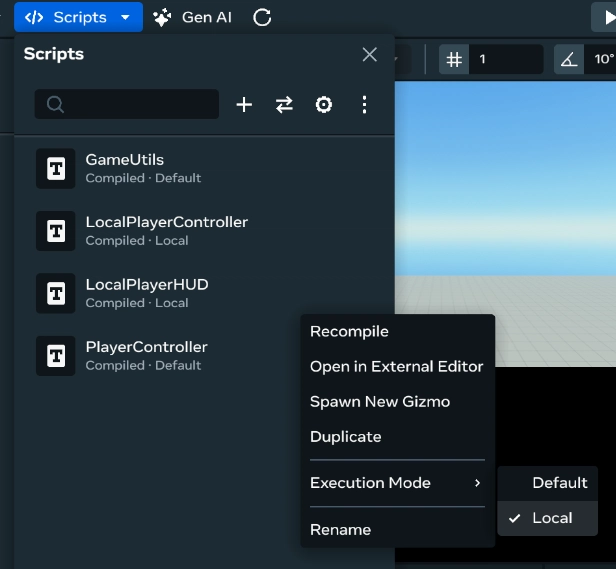
Task: Choose Spawn New Gizmo menu entry
Action: point(380,402)
